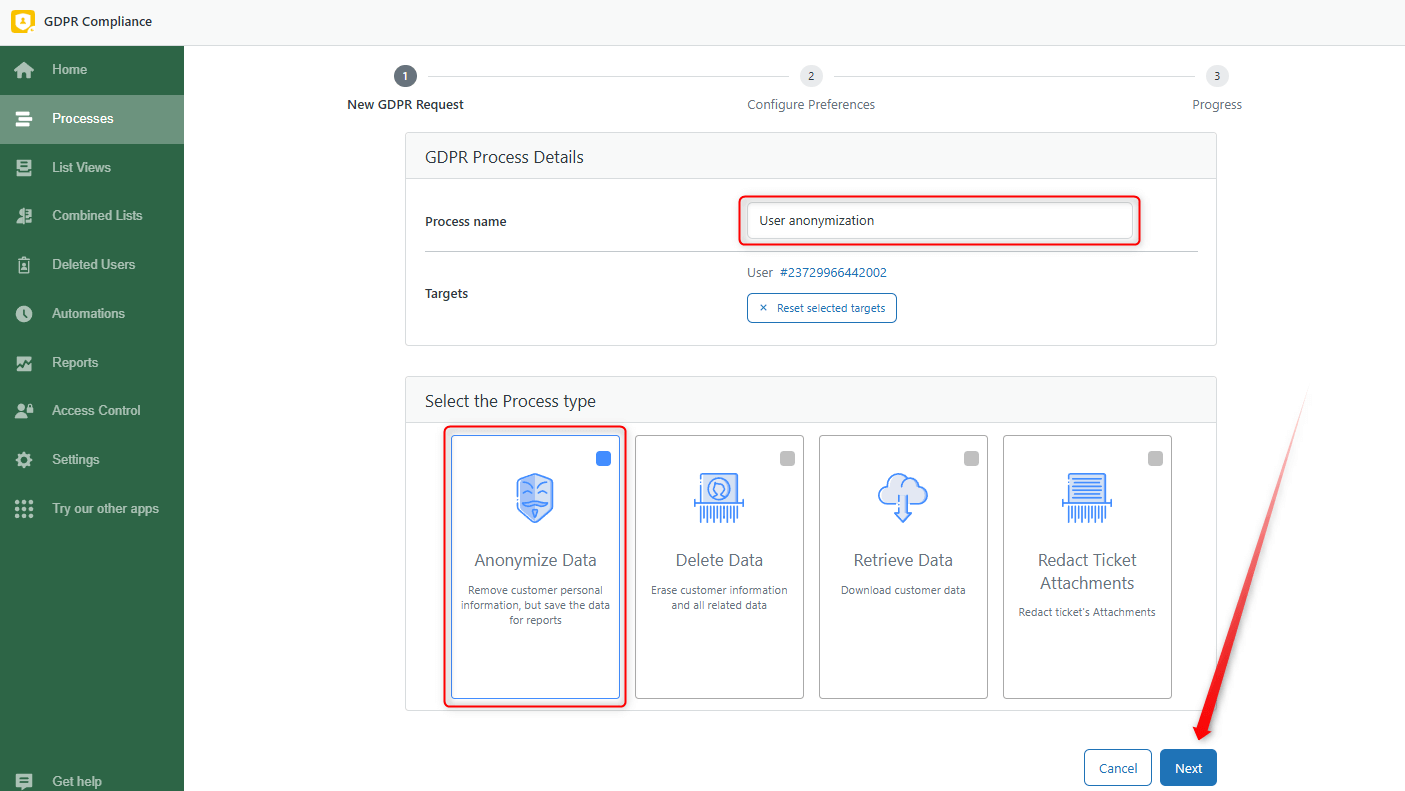Click the Deleted Users icon in sidebar
1405x791 pixels.
click(24, 265)
